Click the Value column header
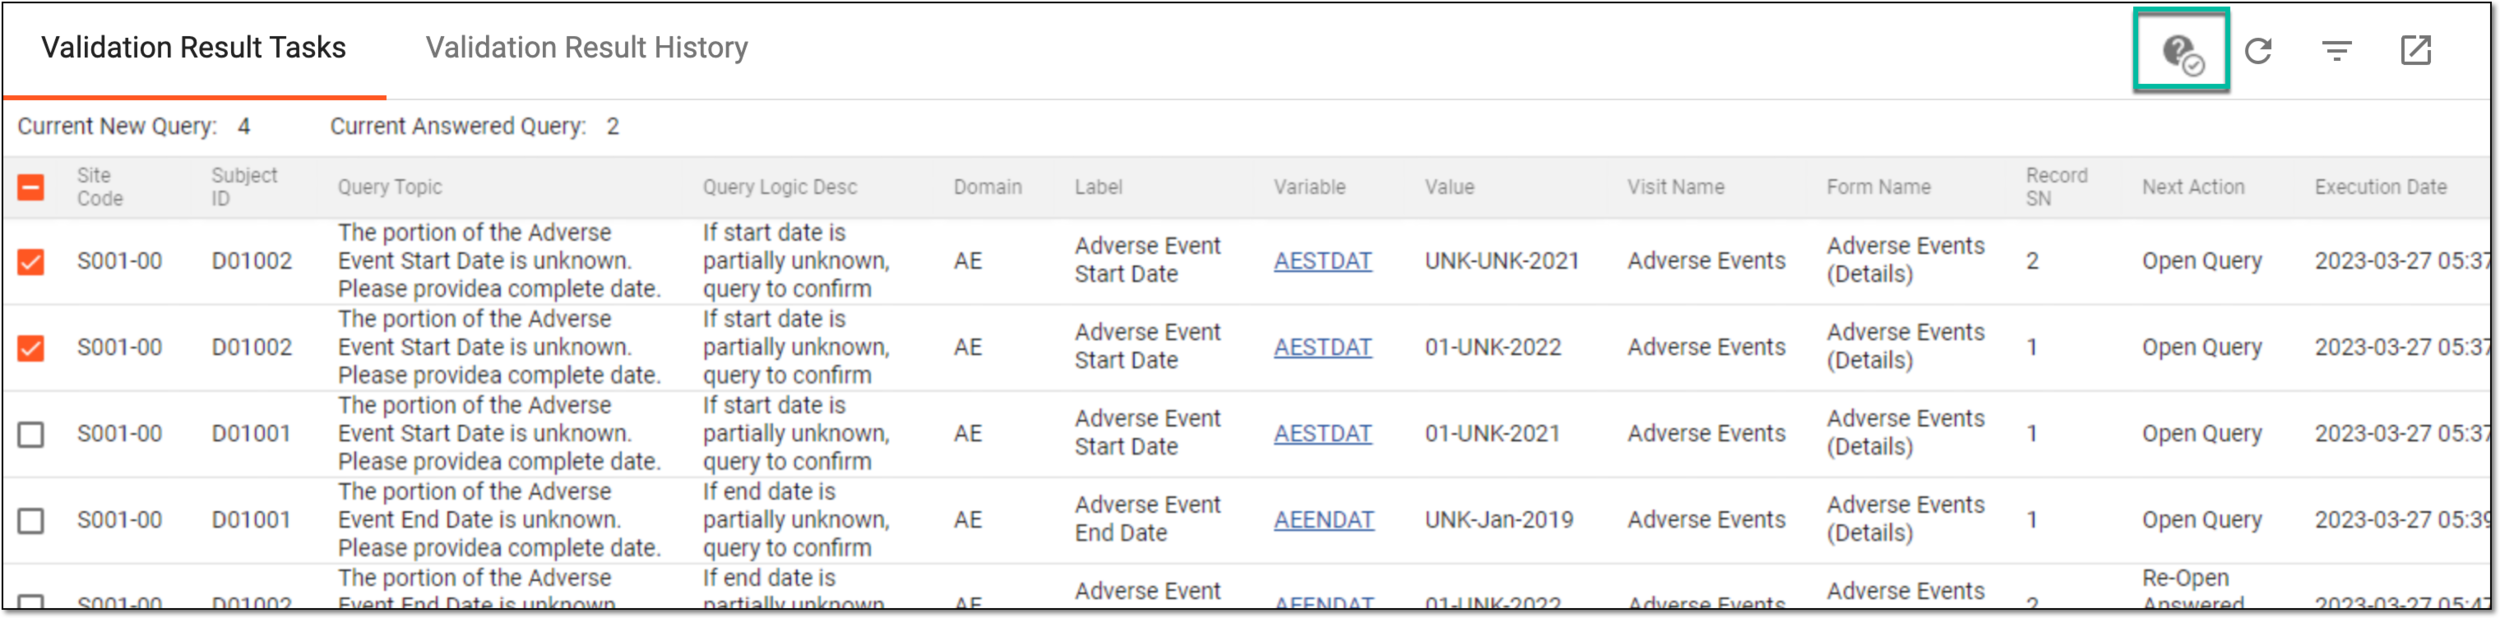This screenshot has width=2500, height=618. [x=1449, y=187]
